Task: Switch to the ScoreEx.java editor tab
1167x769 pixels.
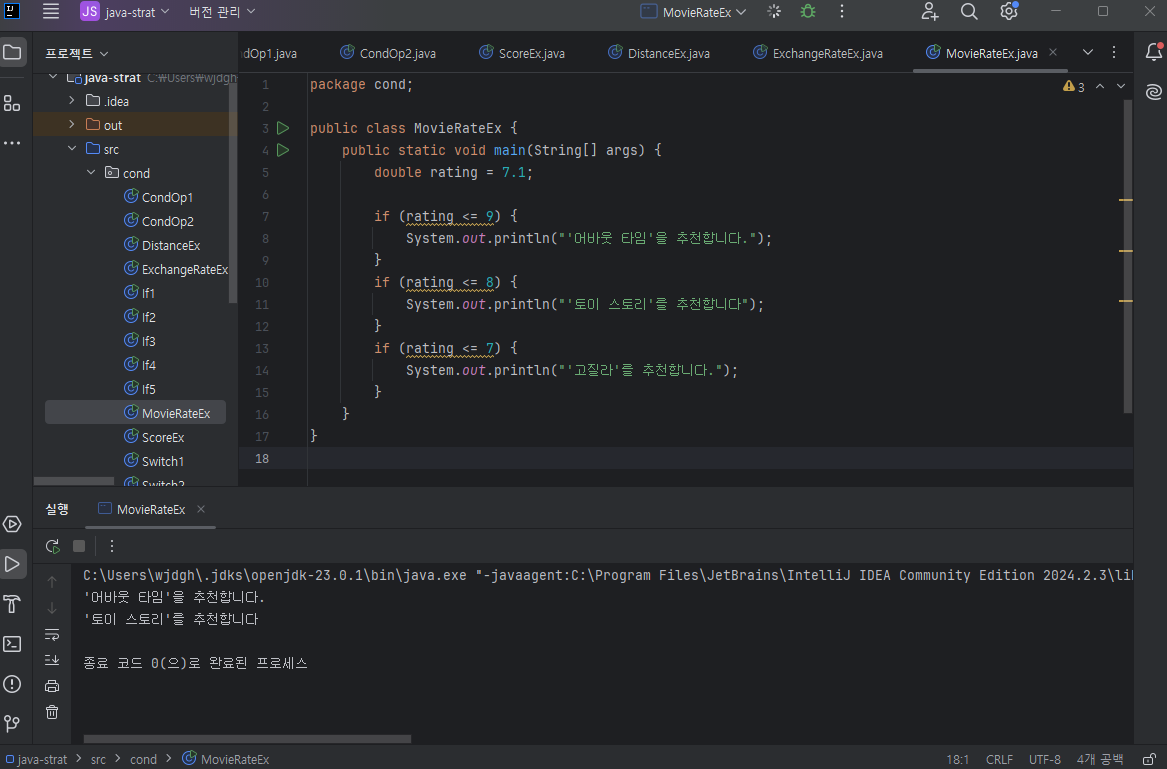Action: 531,53
